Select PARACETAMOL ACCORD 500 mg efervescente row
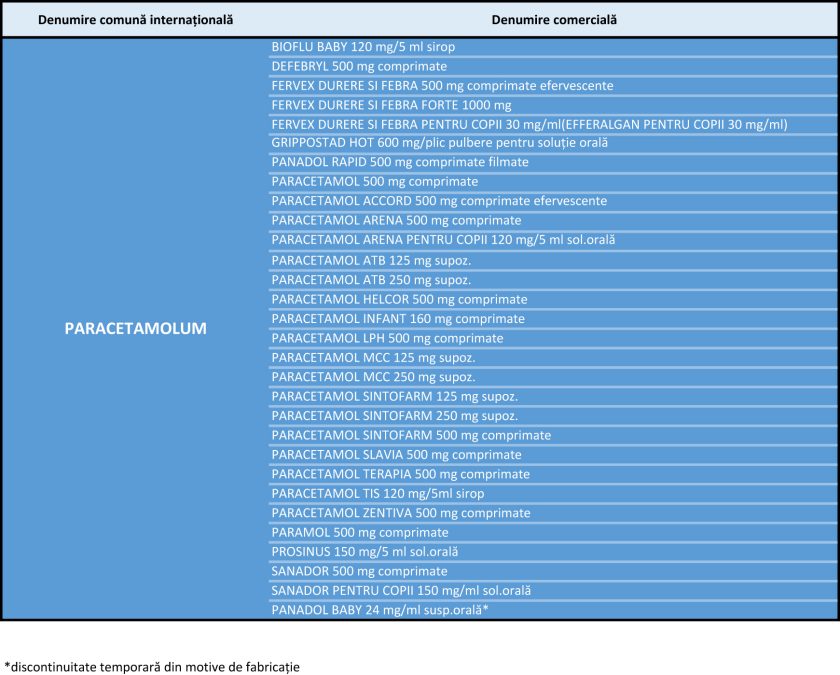This screenshot has width=840, height=675. click(x=553, y=201)
